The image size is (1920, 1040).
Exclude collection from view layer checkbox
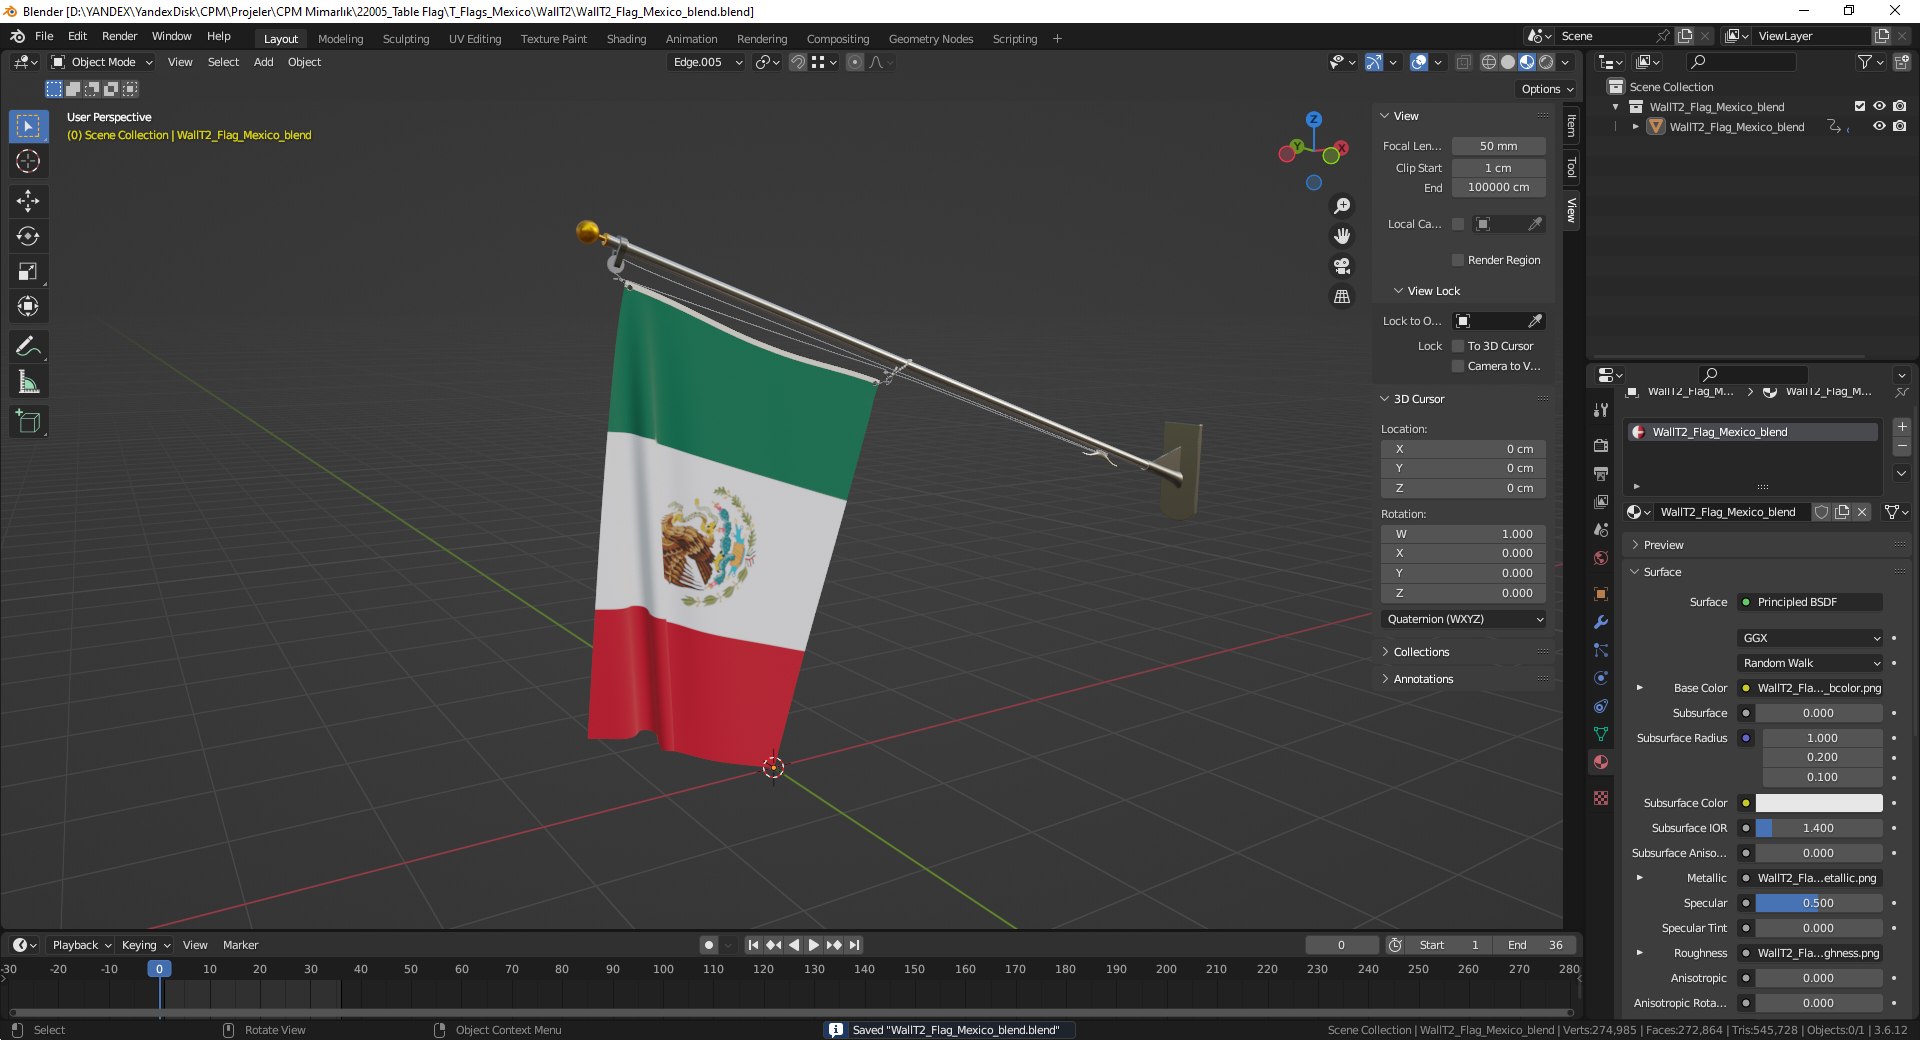coord(1860,106)
